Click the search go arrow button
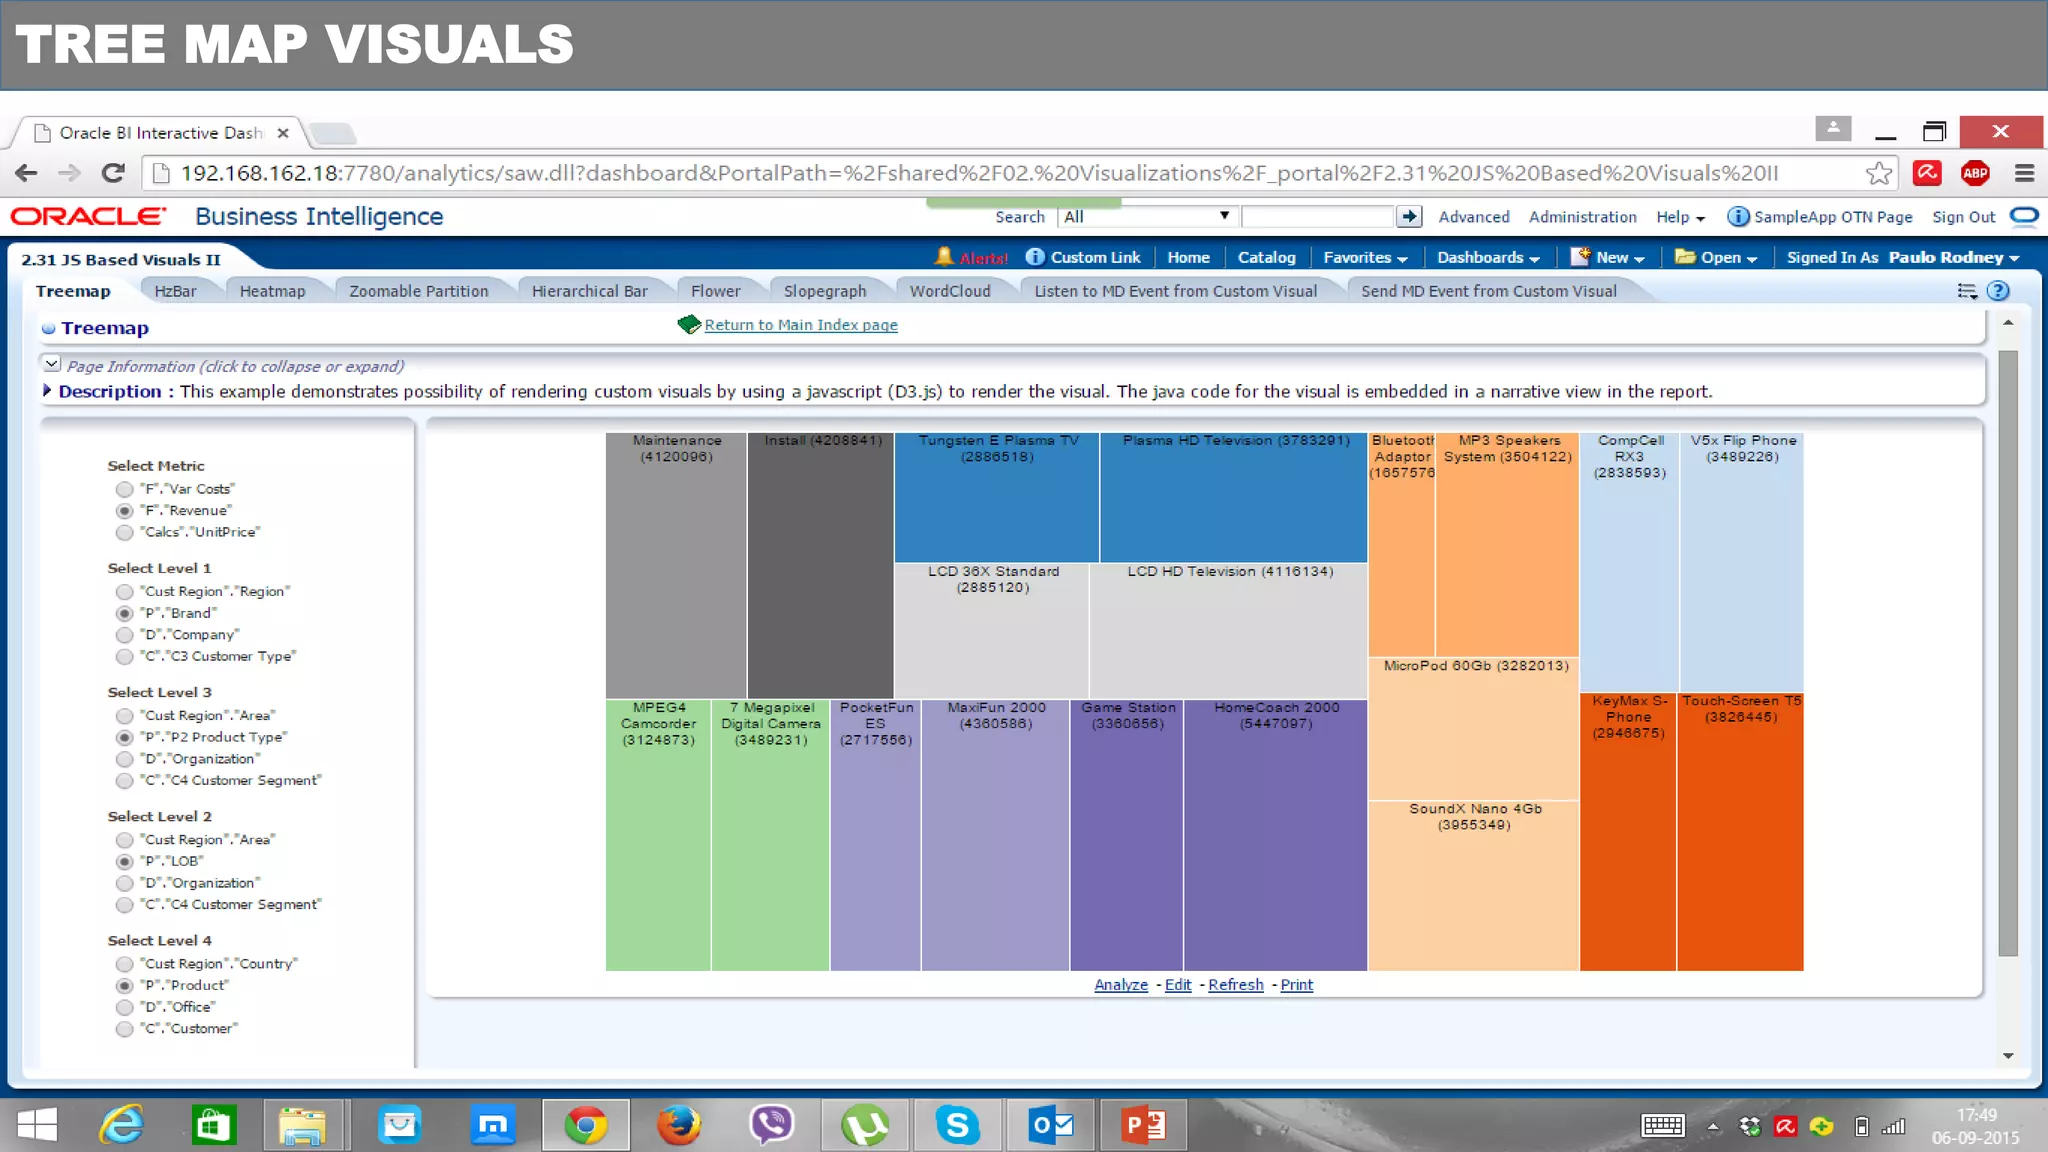 click(1409, 216)
